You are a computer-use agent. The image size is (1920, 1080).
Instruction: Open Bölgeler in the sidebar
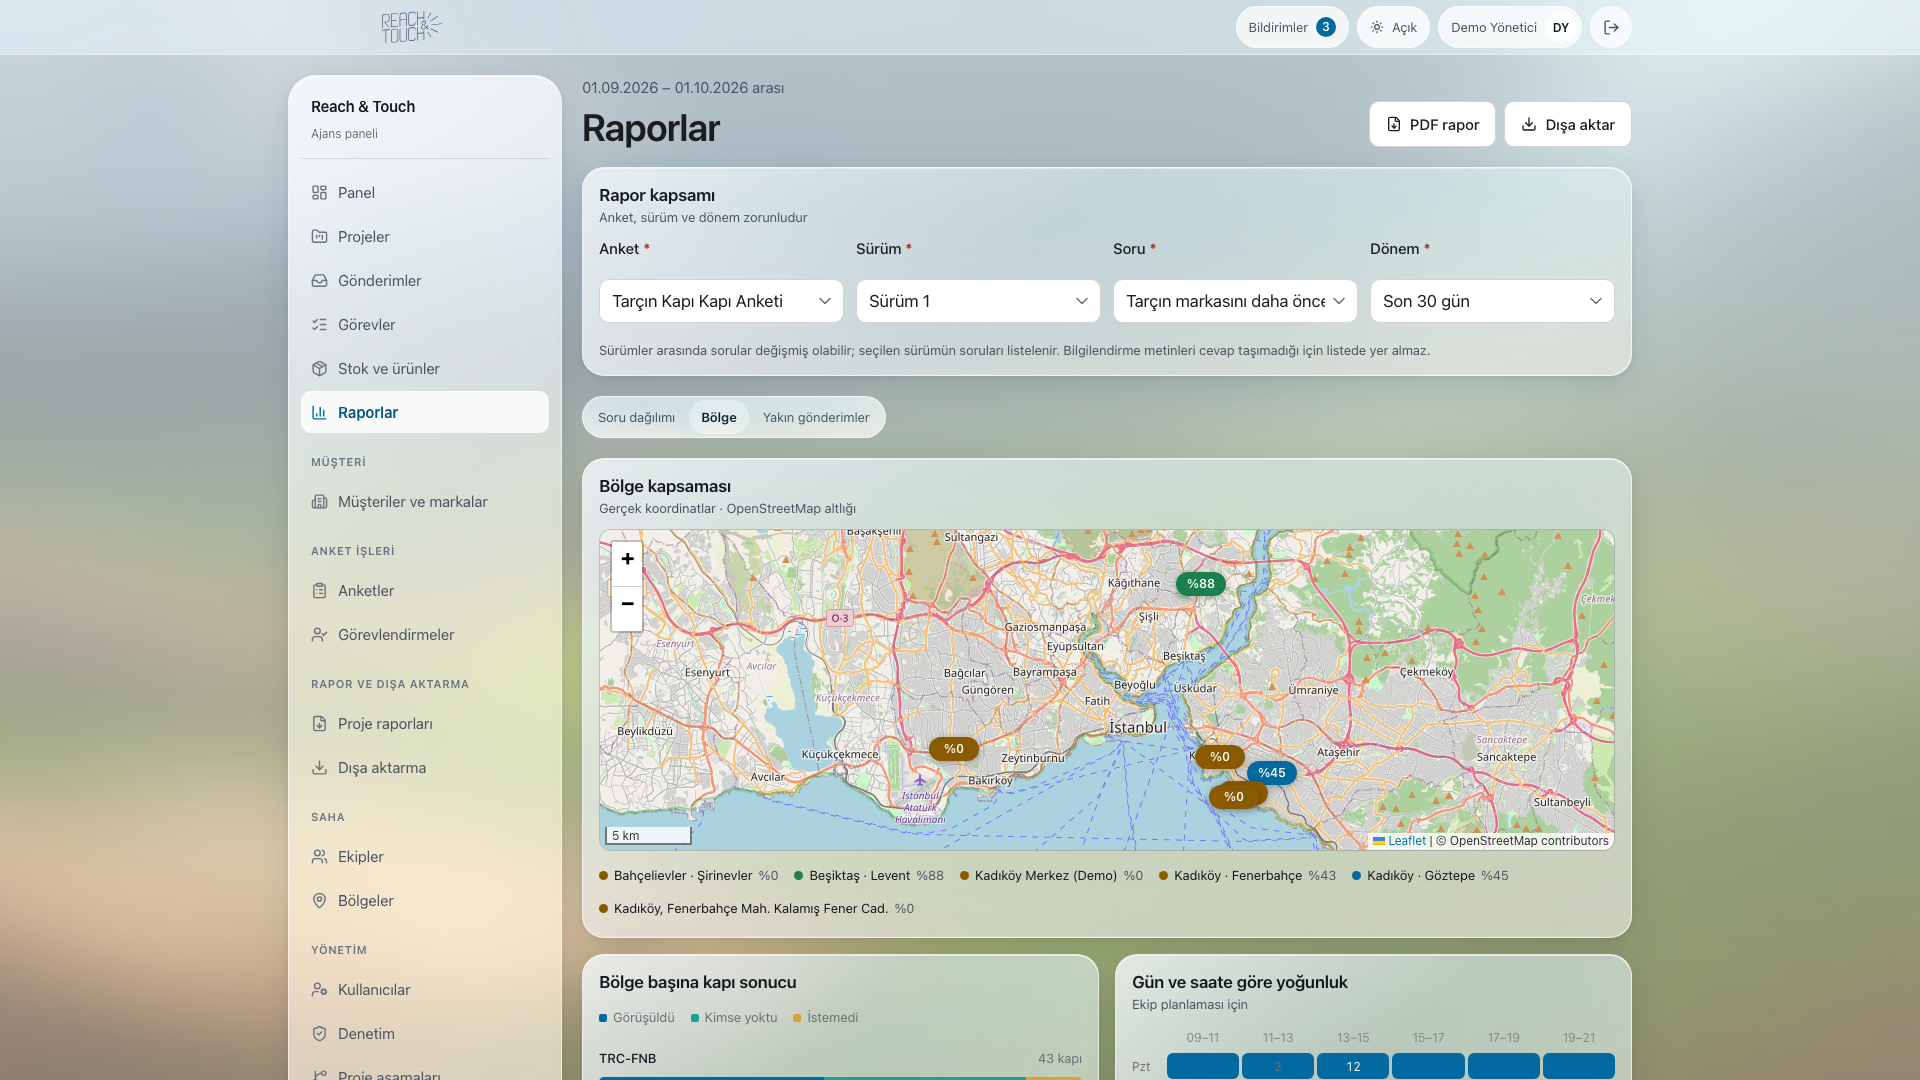click(x=425, y=900)
